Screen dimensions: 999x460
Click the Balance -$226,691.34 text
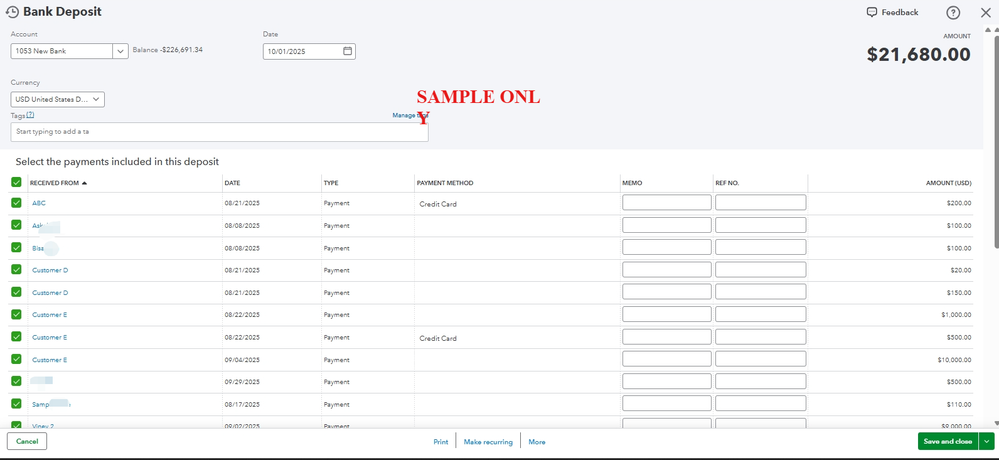point(168,50)
